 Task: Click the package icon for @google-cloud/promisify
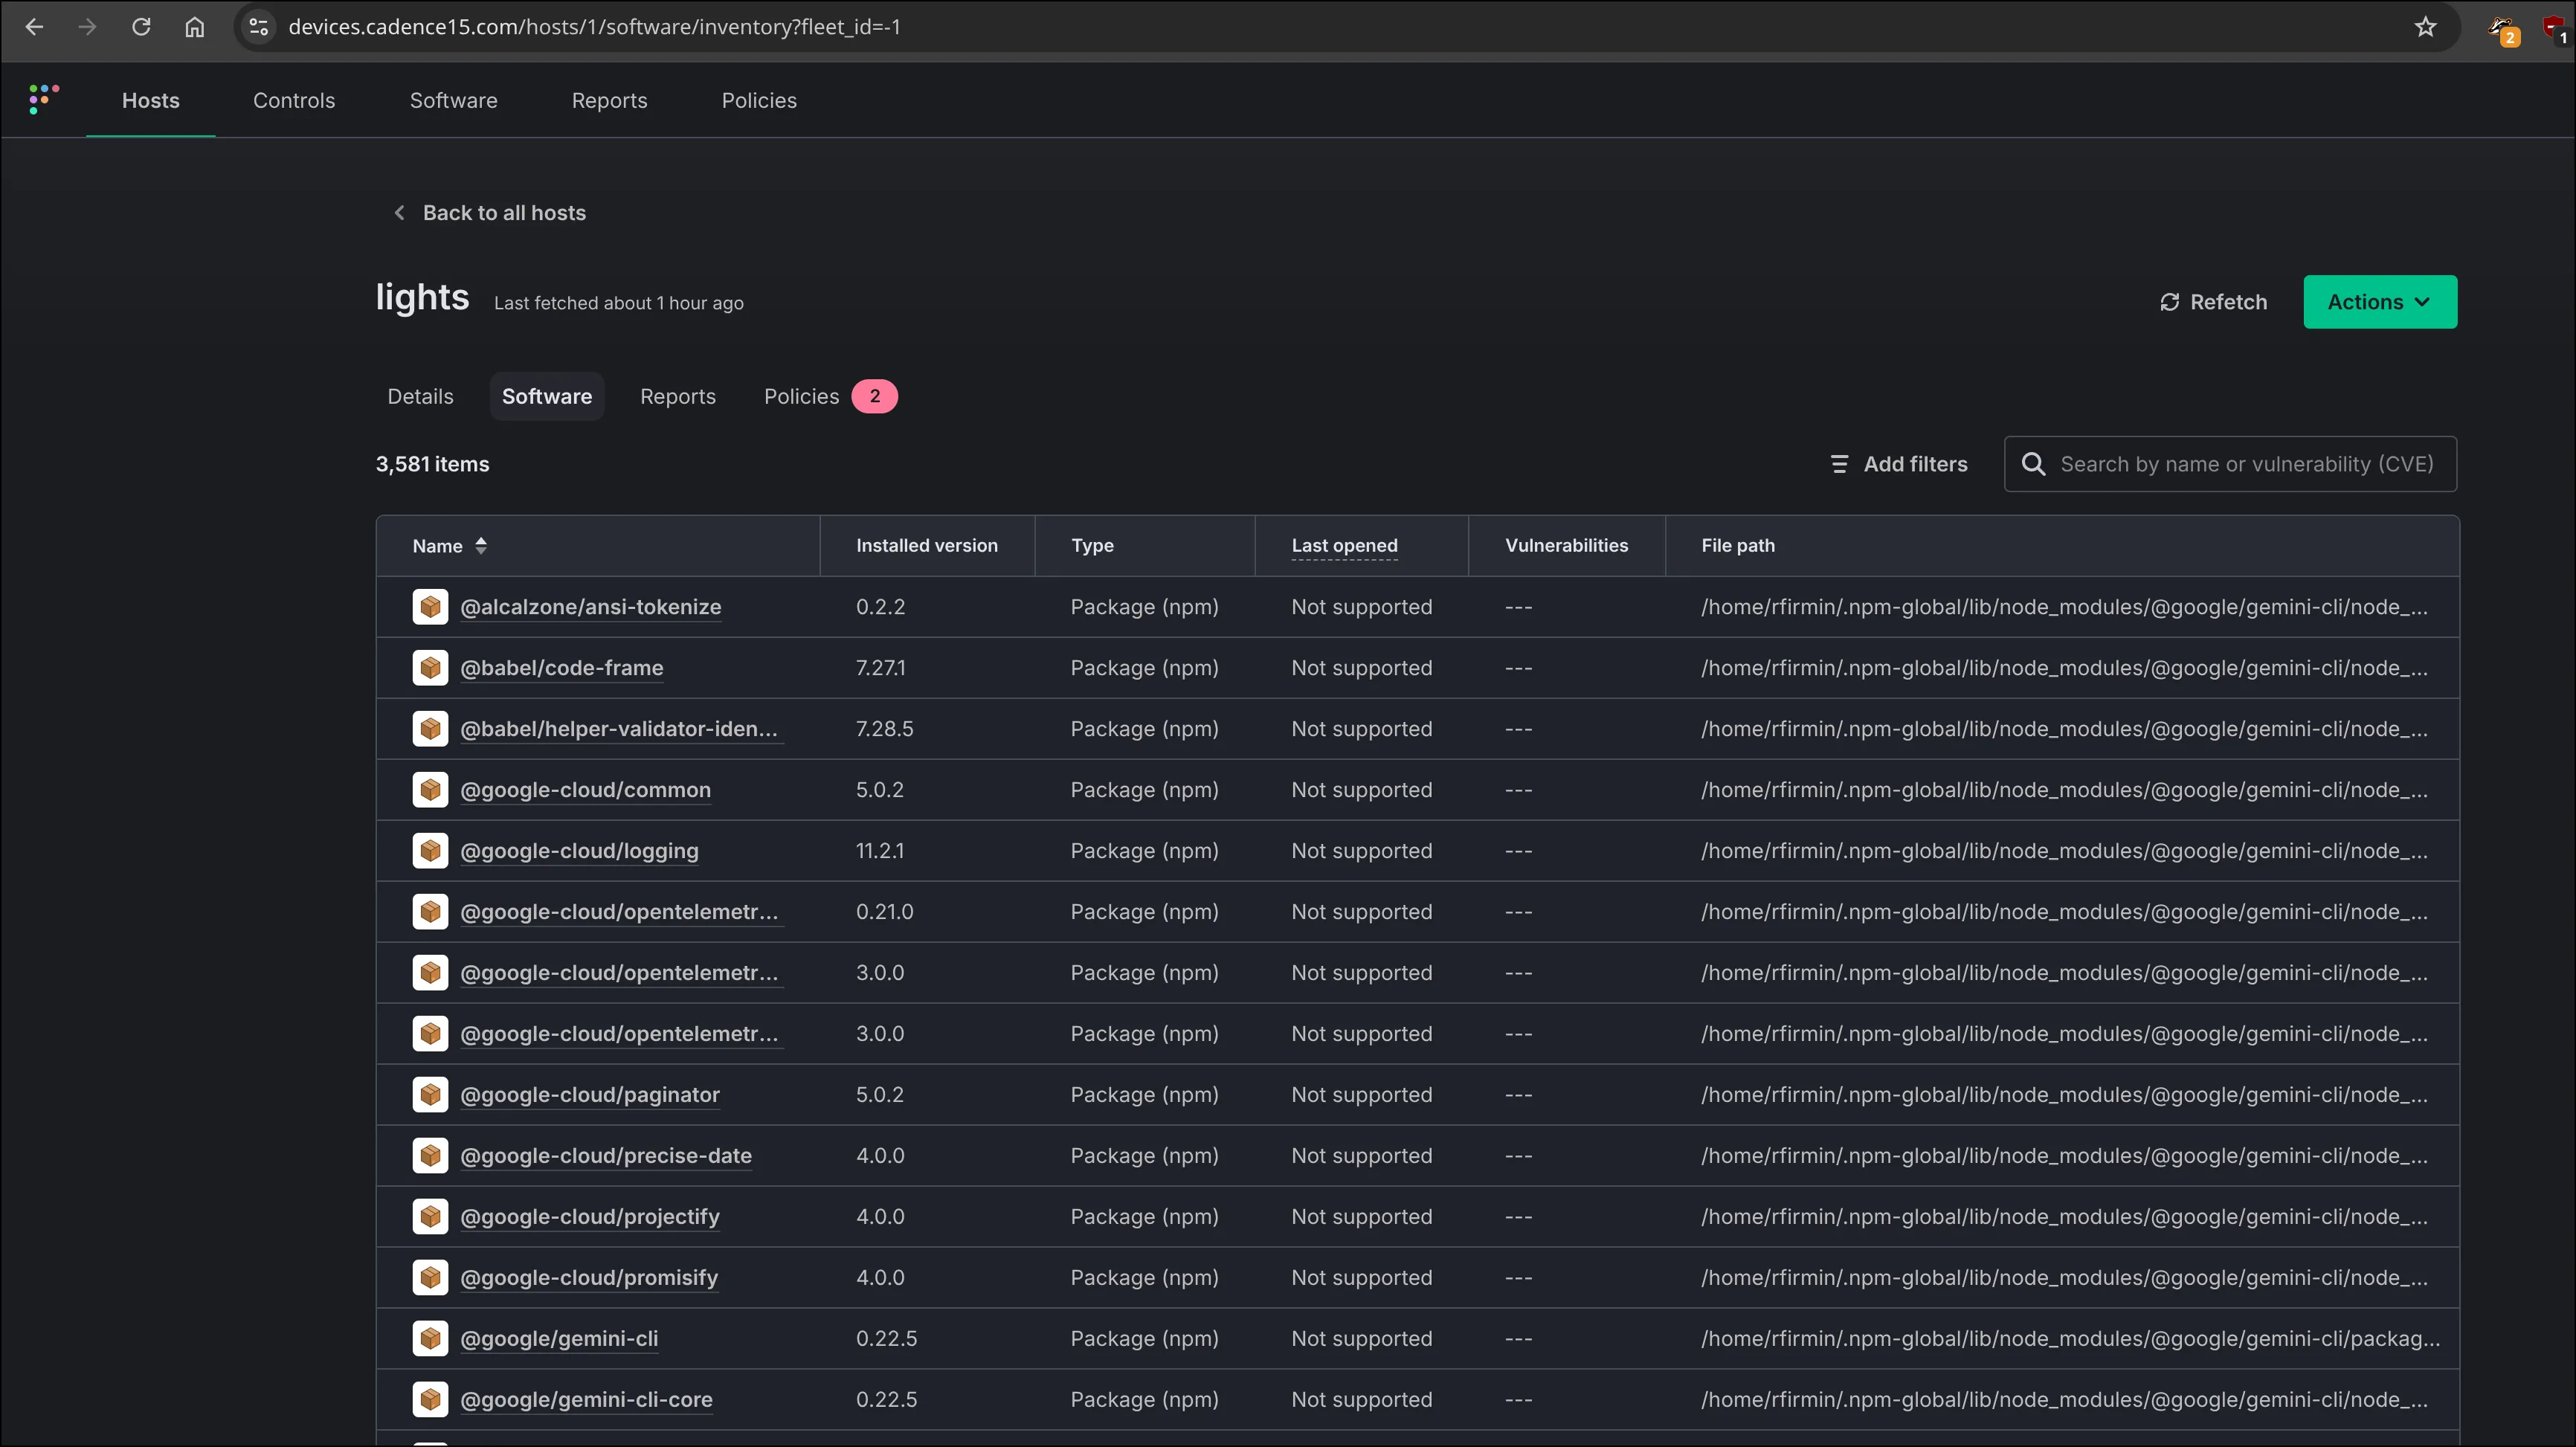pos(430,1278)
